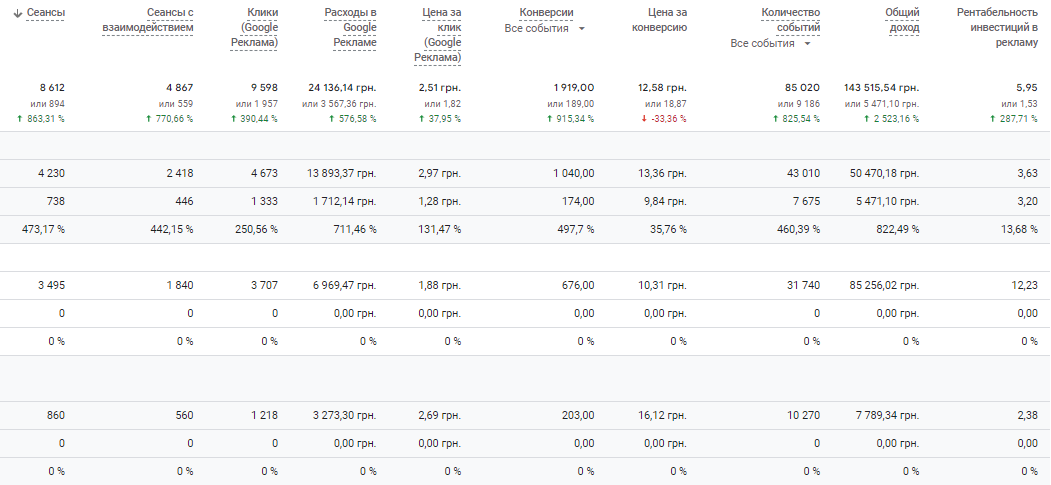Select event count cell 43 010
The height and width of the screenshot is (485, 1051).
803,174
